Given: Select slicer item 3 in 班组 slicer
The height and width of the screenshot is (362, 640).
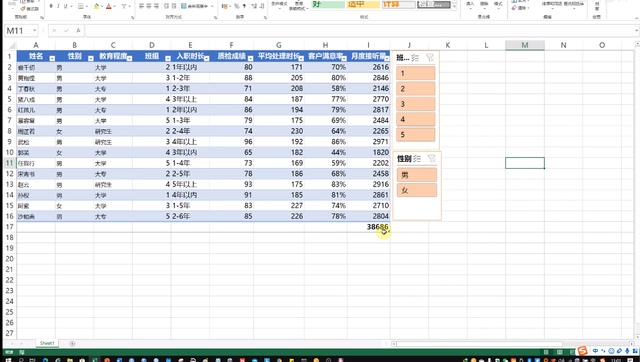Looking at the screenshot, I should coord(416,104).
